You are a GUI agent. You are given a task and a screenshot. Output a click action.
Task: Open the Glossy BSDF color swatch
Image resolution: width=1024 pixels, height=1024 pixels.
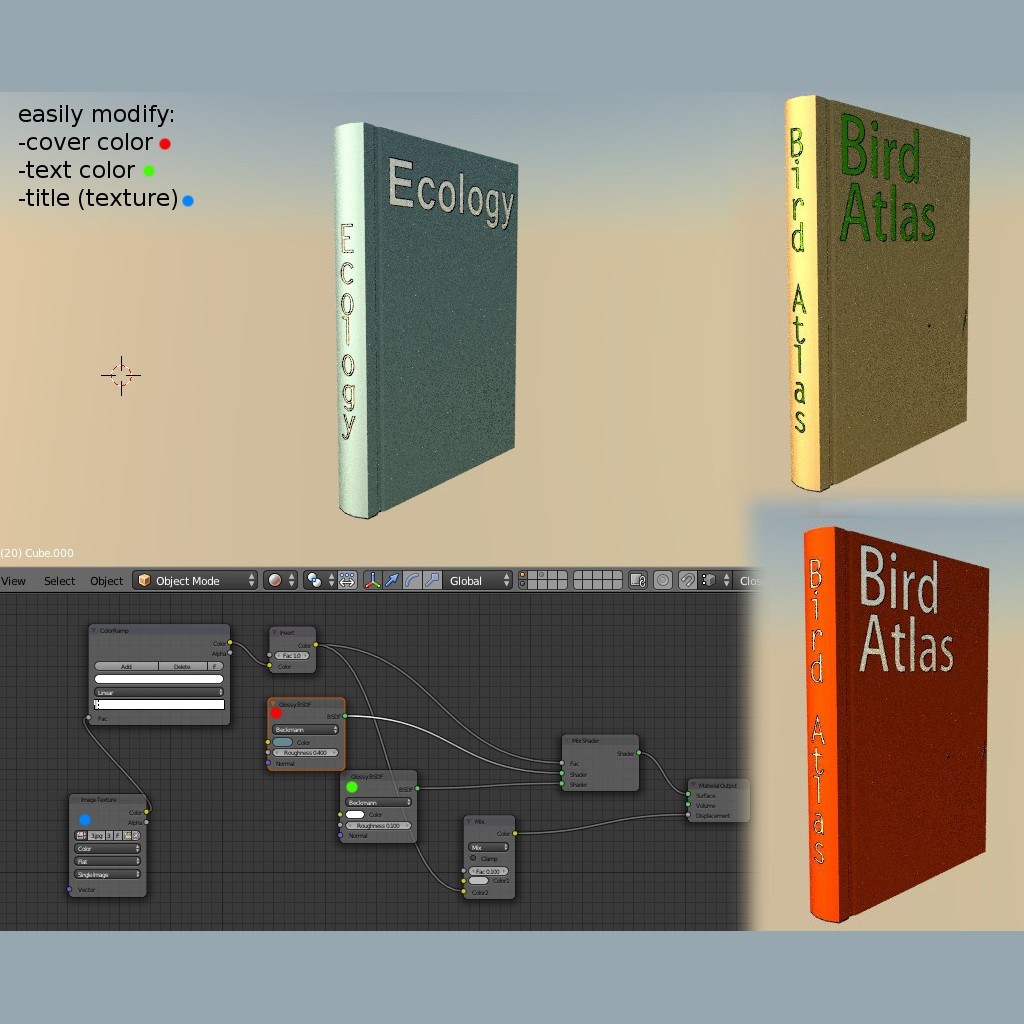[x=283, y=741]
